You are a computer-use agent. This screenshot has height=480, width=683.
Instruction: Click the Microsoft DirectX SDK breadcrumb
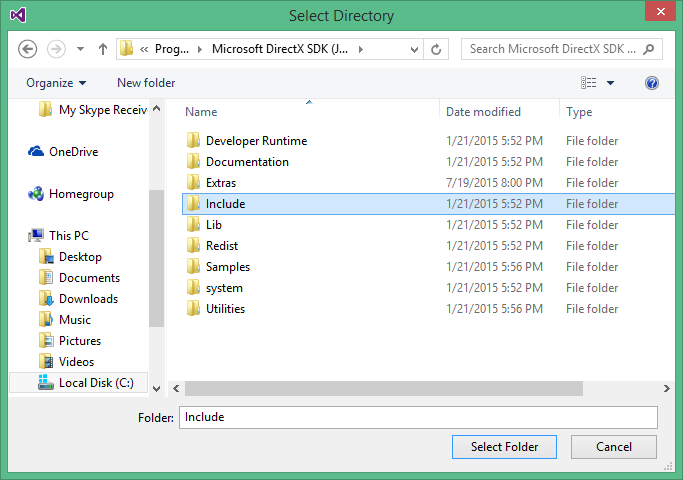[280, 49]
